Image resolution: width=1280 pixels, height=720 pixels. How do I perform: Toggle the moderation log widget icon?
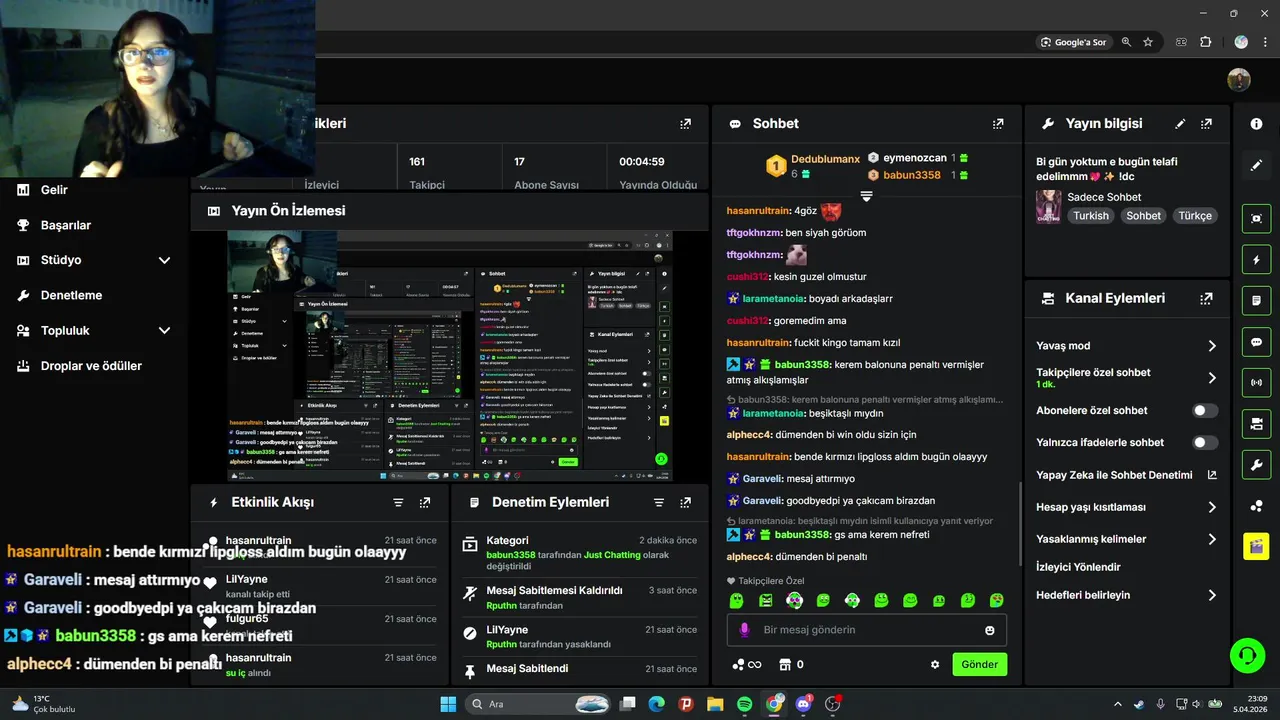point(1256,300)
